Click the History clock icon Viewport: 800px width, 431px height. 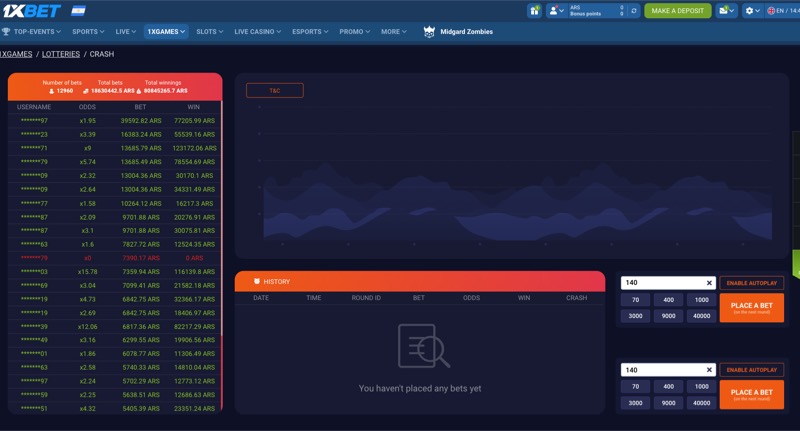coord(257,281)
